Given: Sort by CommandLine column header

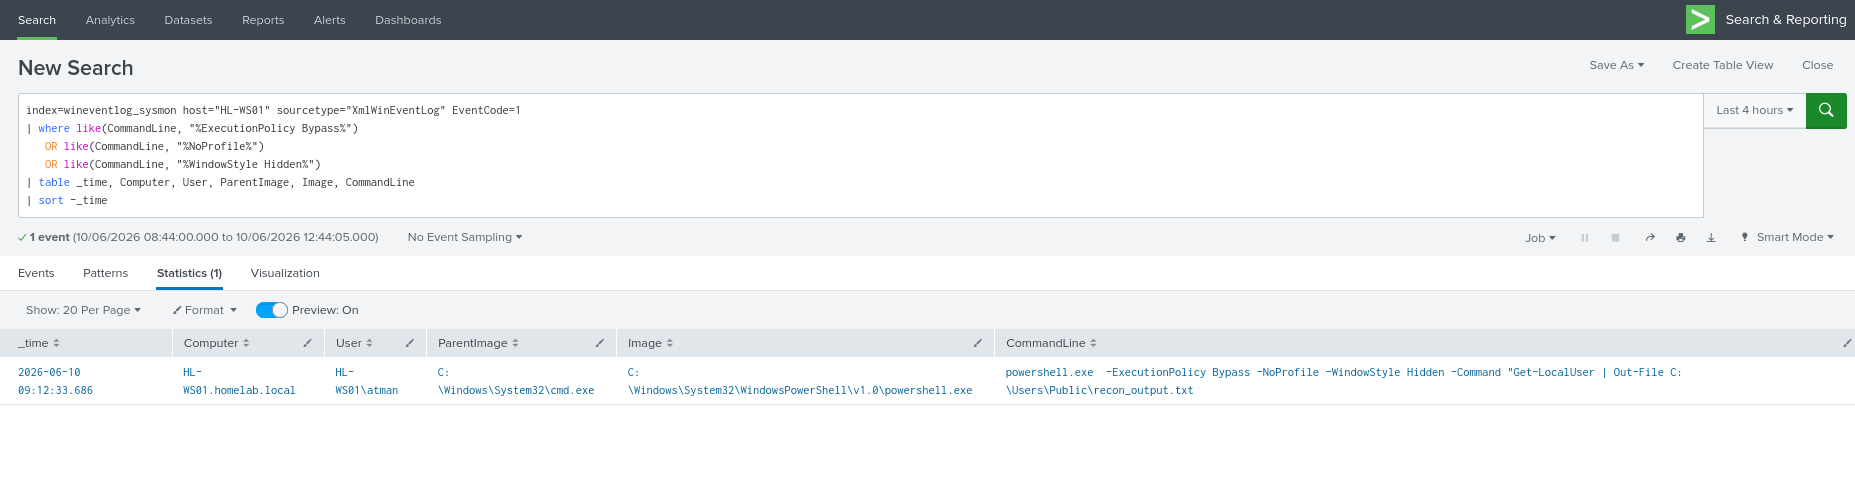Looking at the screenshot, I should 1051,343.
